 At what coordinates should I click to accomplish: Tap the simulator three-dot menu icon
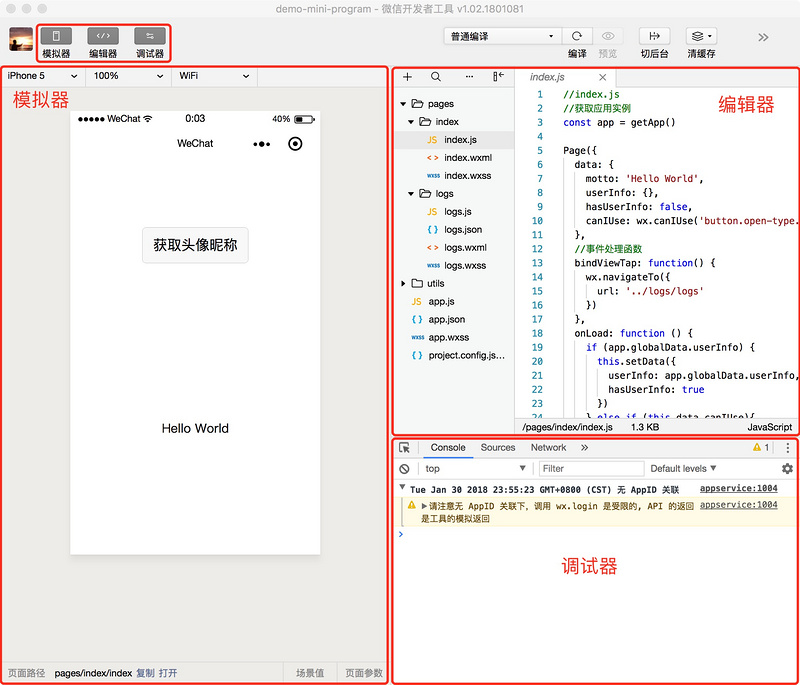(x=262, y=144)
